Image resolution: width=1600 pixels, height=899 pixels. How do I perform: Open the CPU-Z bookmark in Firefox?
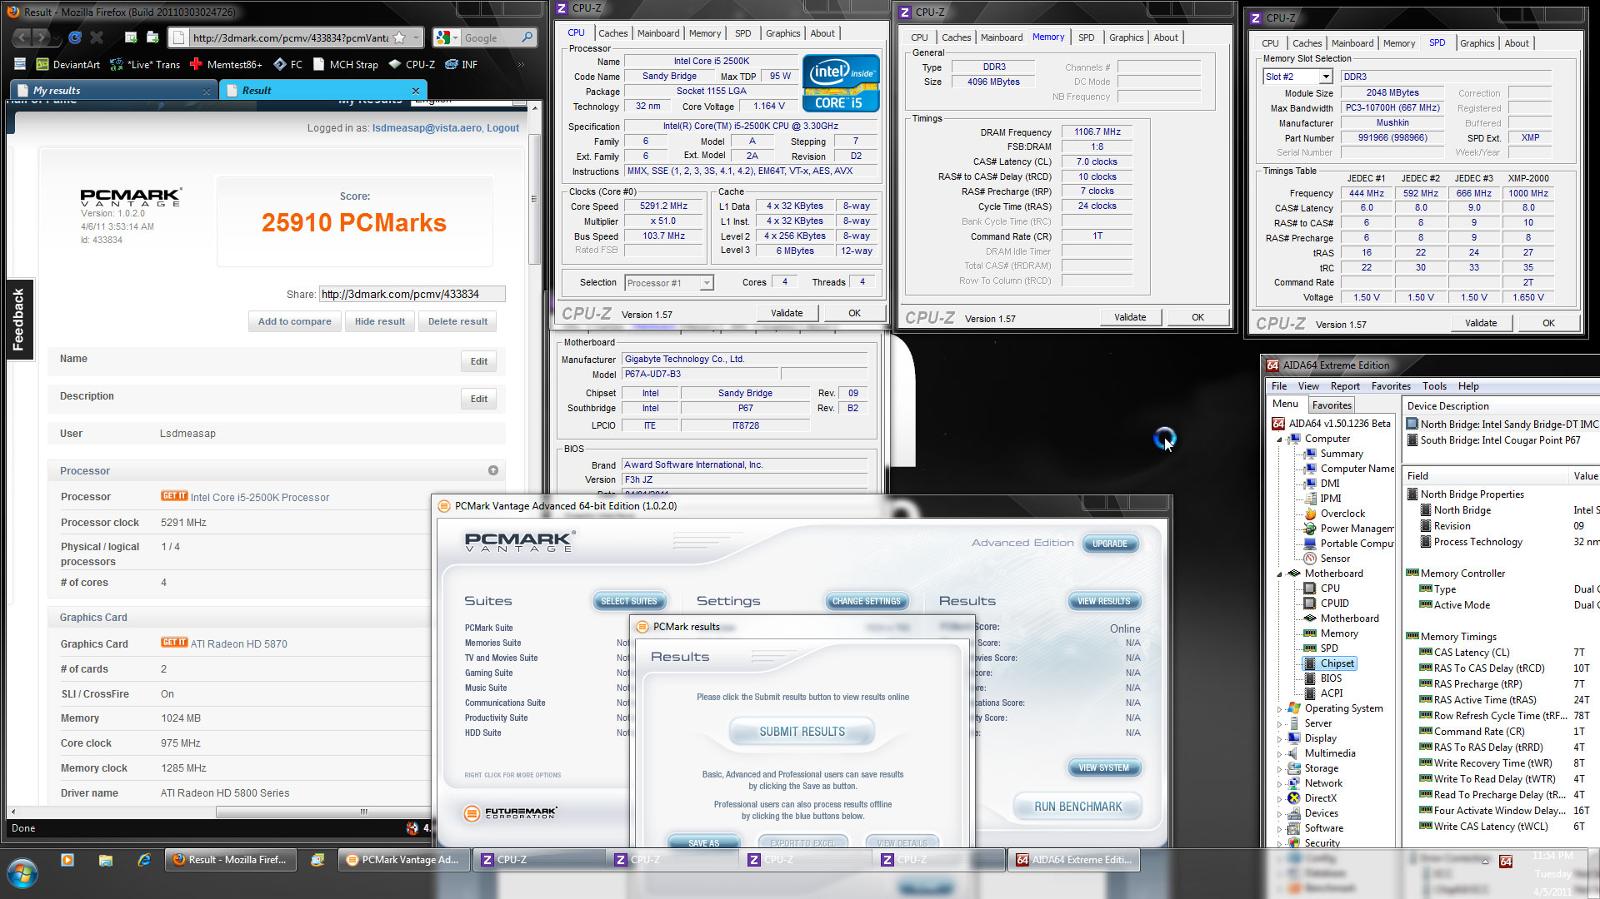pos(412,64)
